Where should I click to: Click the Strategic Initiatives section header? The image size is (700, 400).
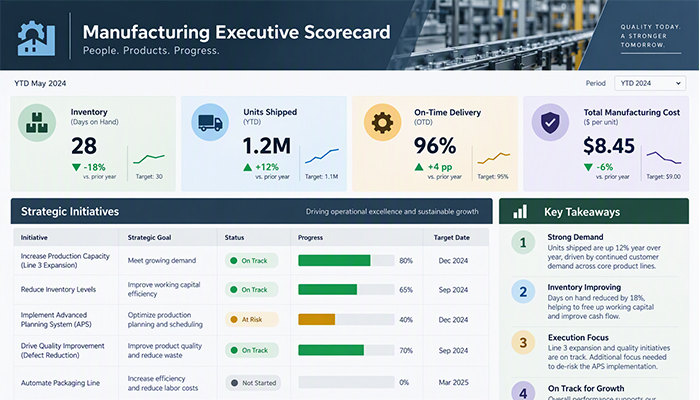[251, 211]
